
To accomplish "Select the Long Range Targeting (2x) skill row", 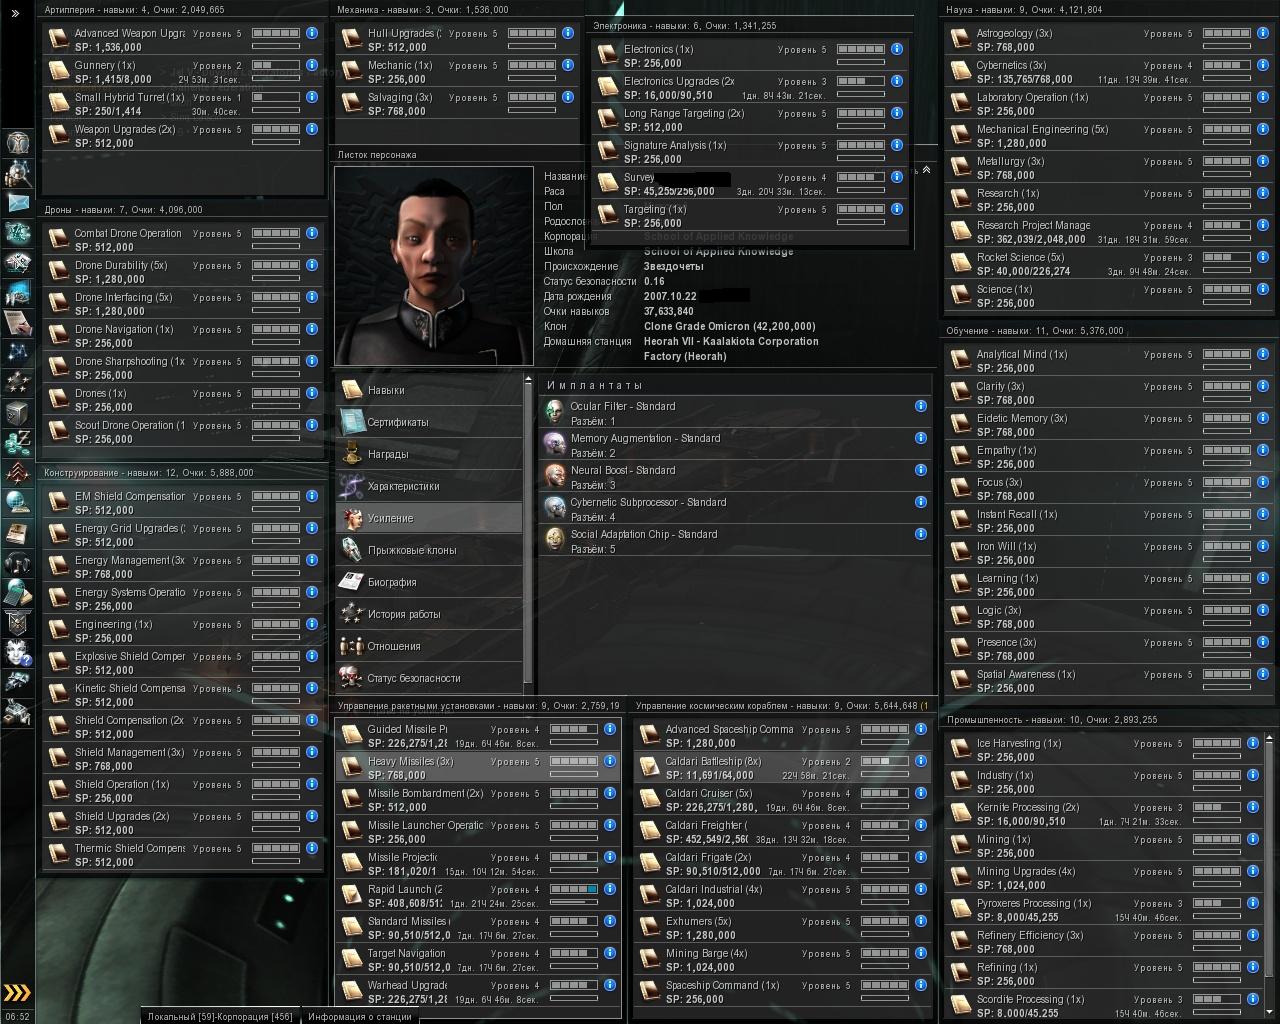I will [x=750, y=120].
